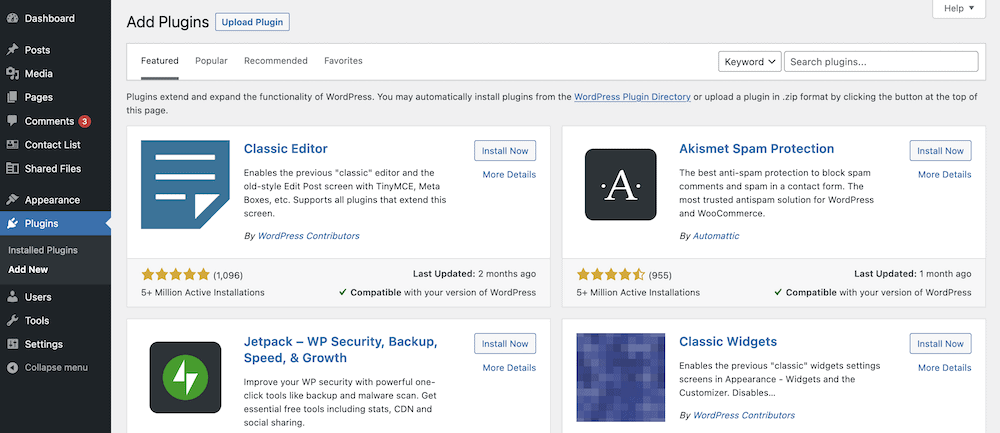This screenshot has width=1000, height=433.
Task: Expand the Help panel
Action: (x=959, y=9)
